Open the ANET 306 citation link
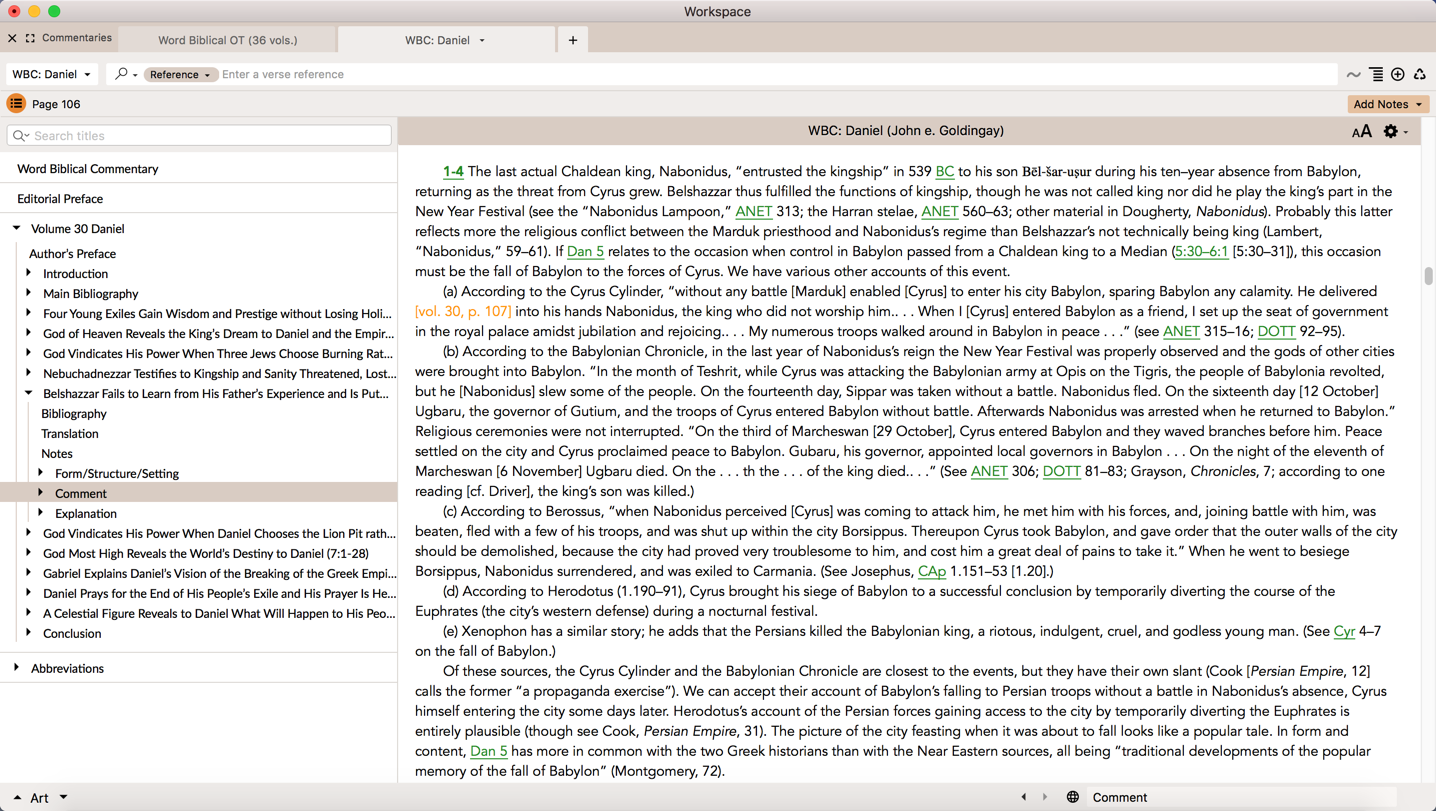 pos(989,471)
